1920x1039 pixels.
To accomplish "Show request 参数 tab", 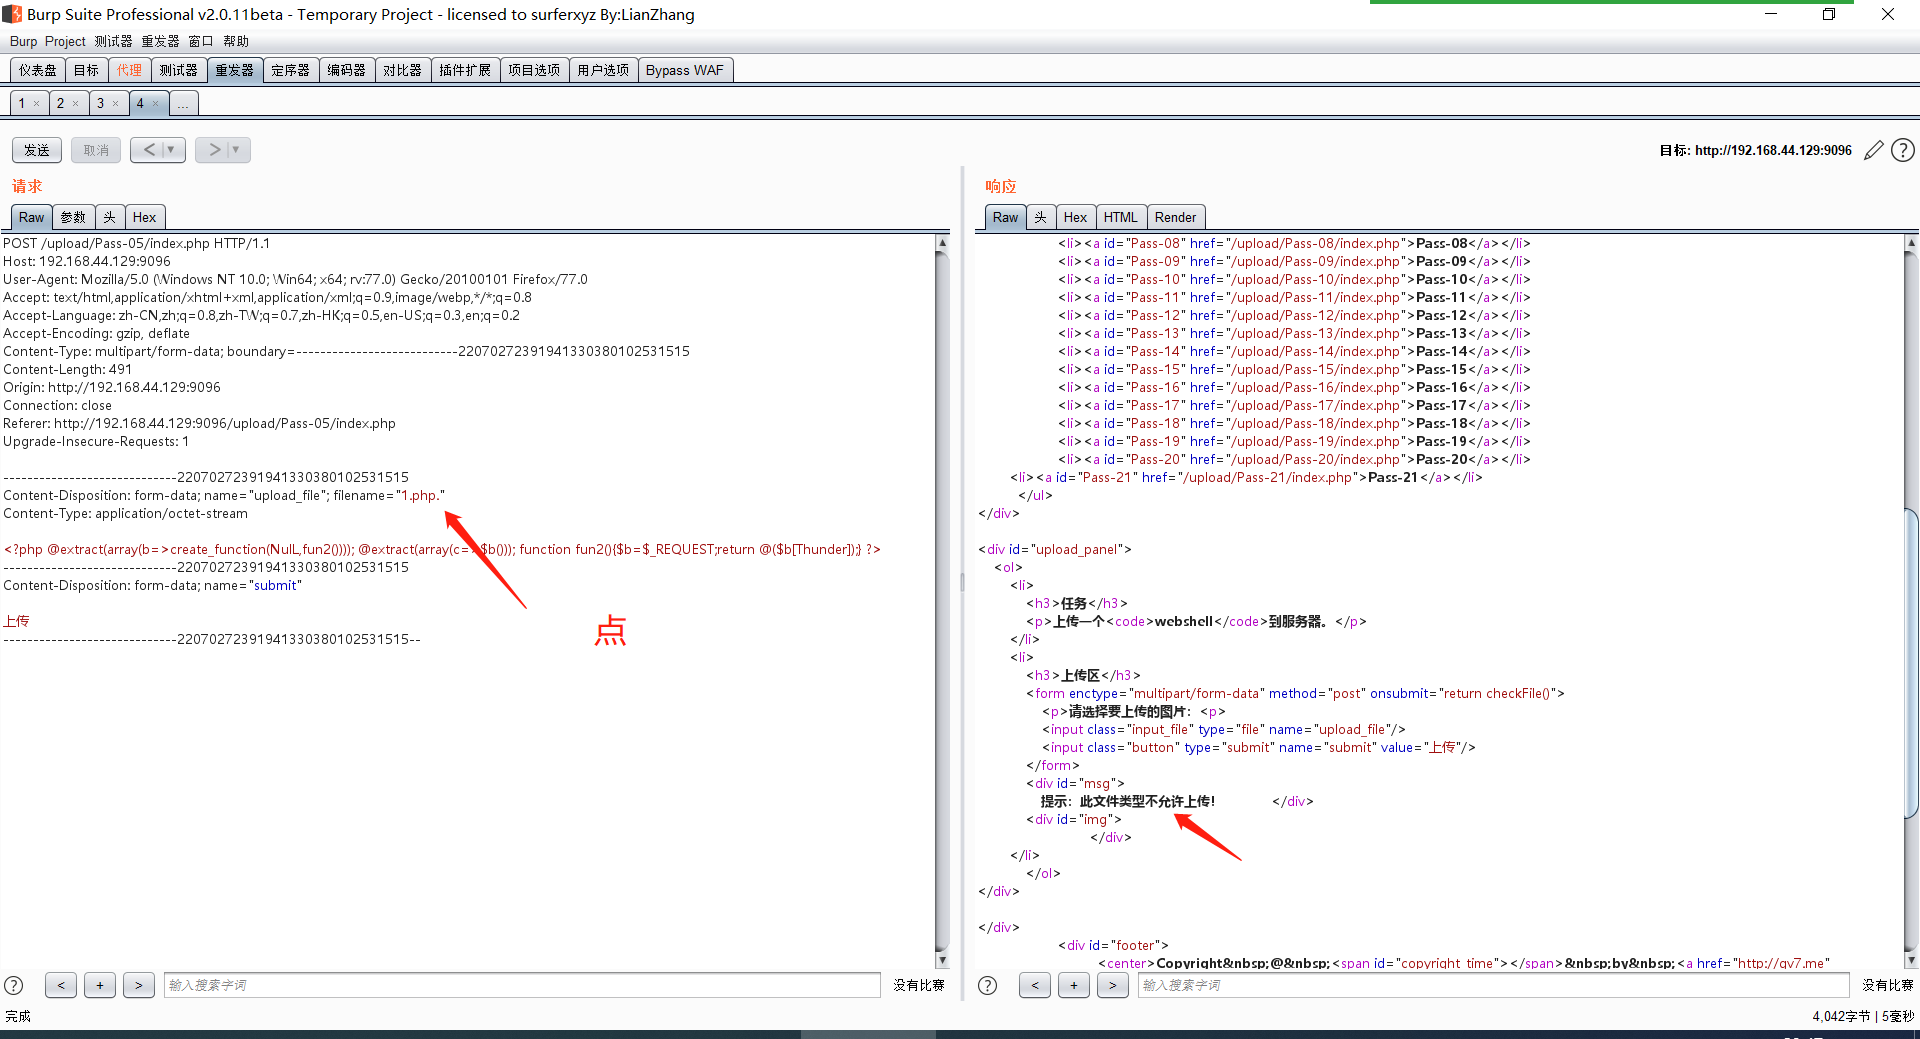I will click(x=73, y=217).
